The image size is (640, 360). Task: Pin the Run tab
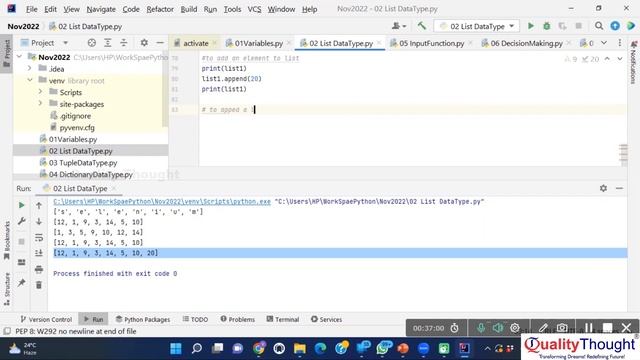pos(22,282)
